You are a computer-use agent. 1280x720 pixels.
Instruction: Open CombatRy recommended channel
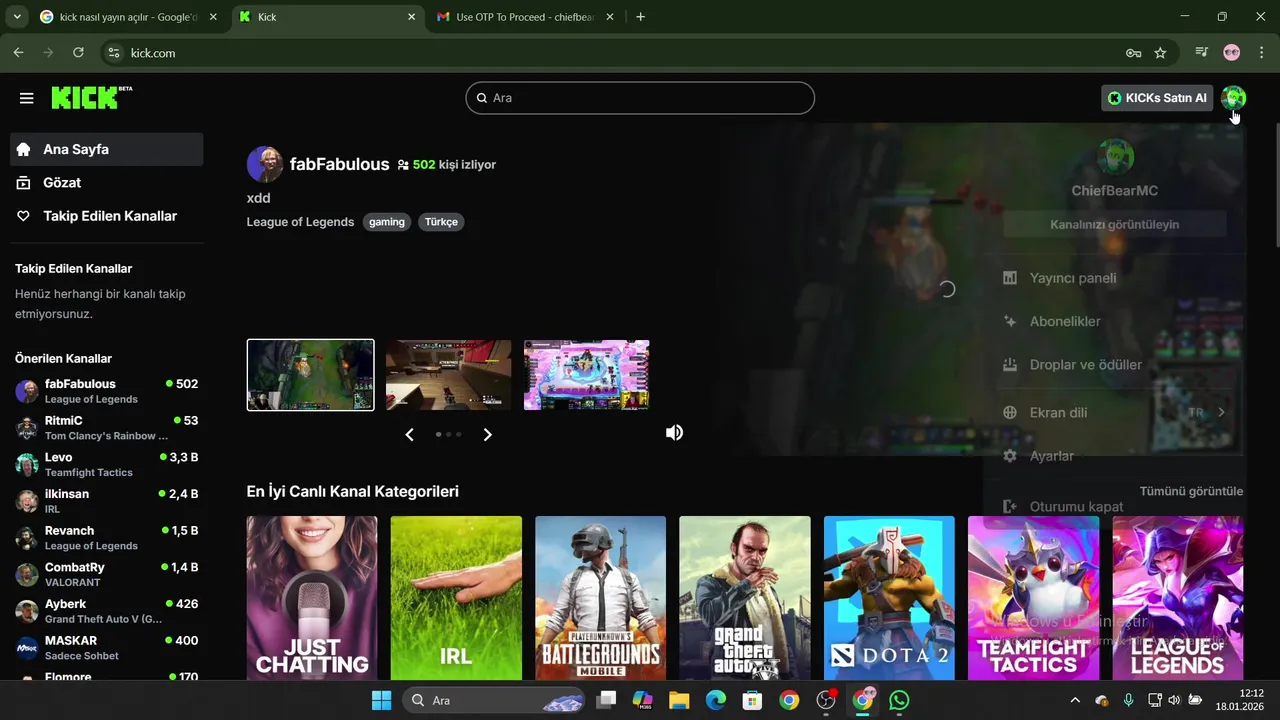107,574
